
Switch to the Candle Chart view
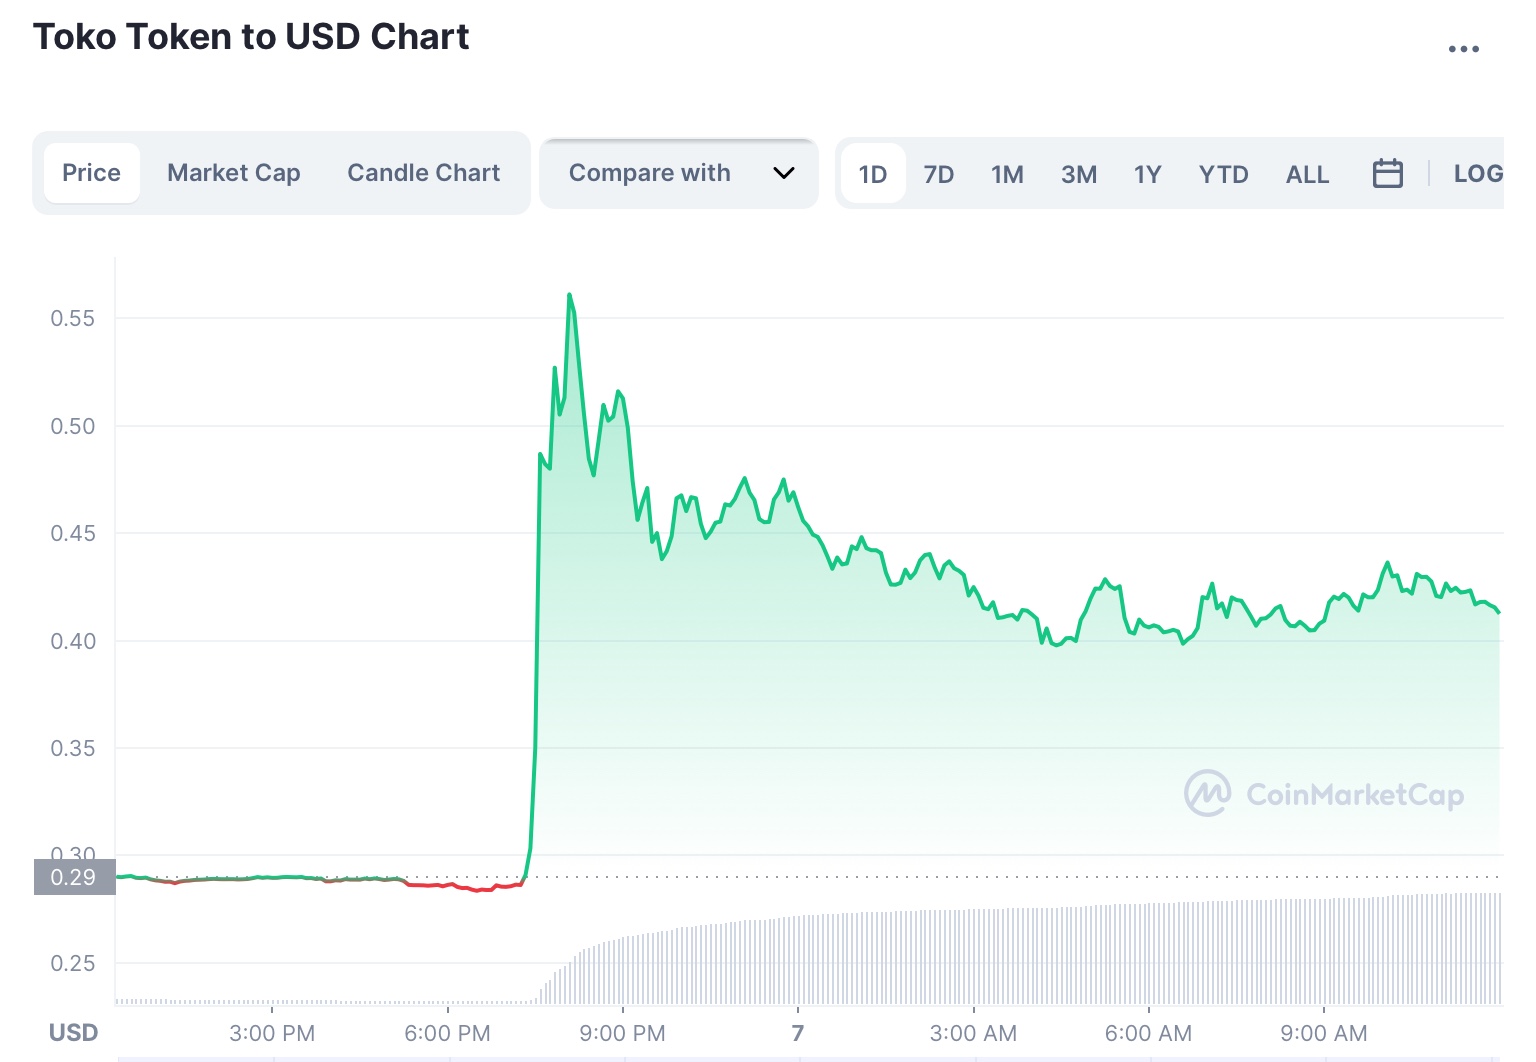click(x=423, y=173)
